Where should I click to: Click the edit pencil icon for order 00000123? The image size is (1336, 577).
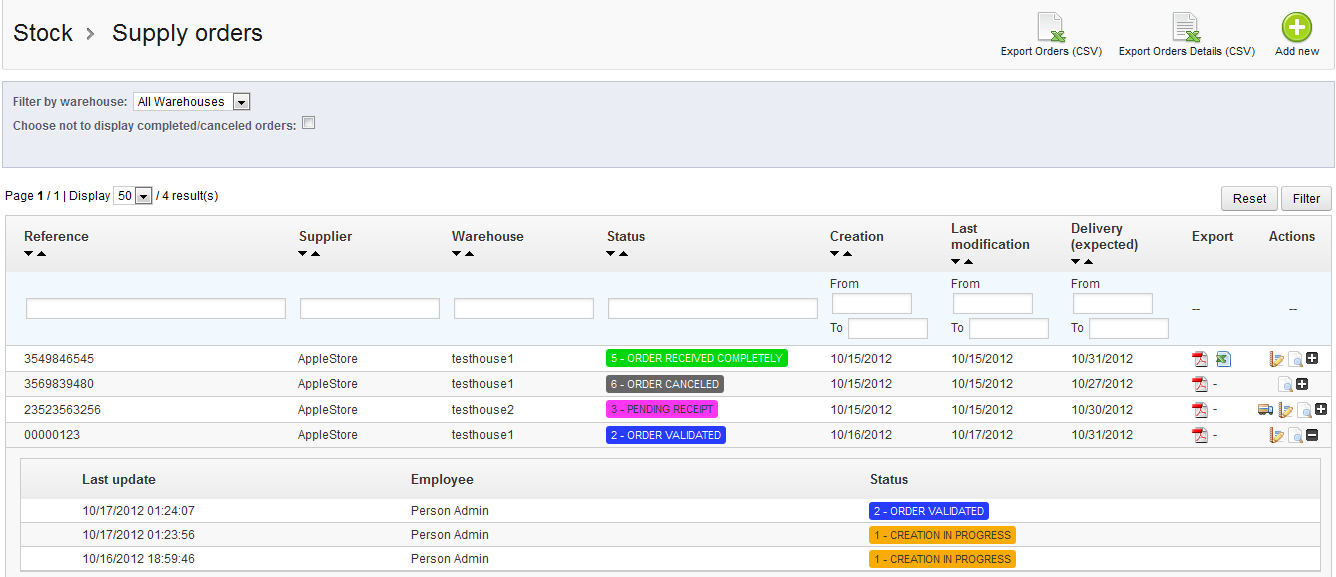[1277, 435]
